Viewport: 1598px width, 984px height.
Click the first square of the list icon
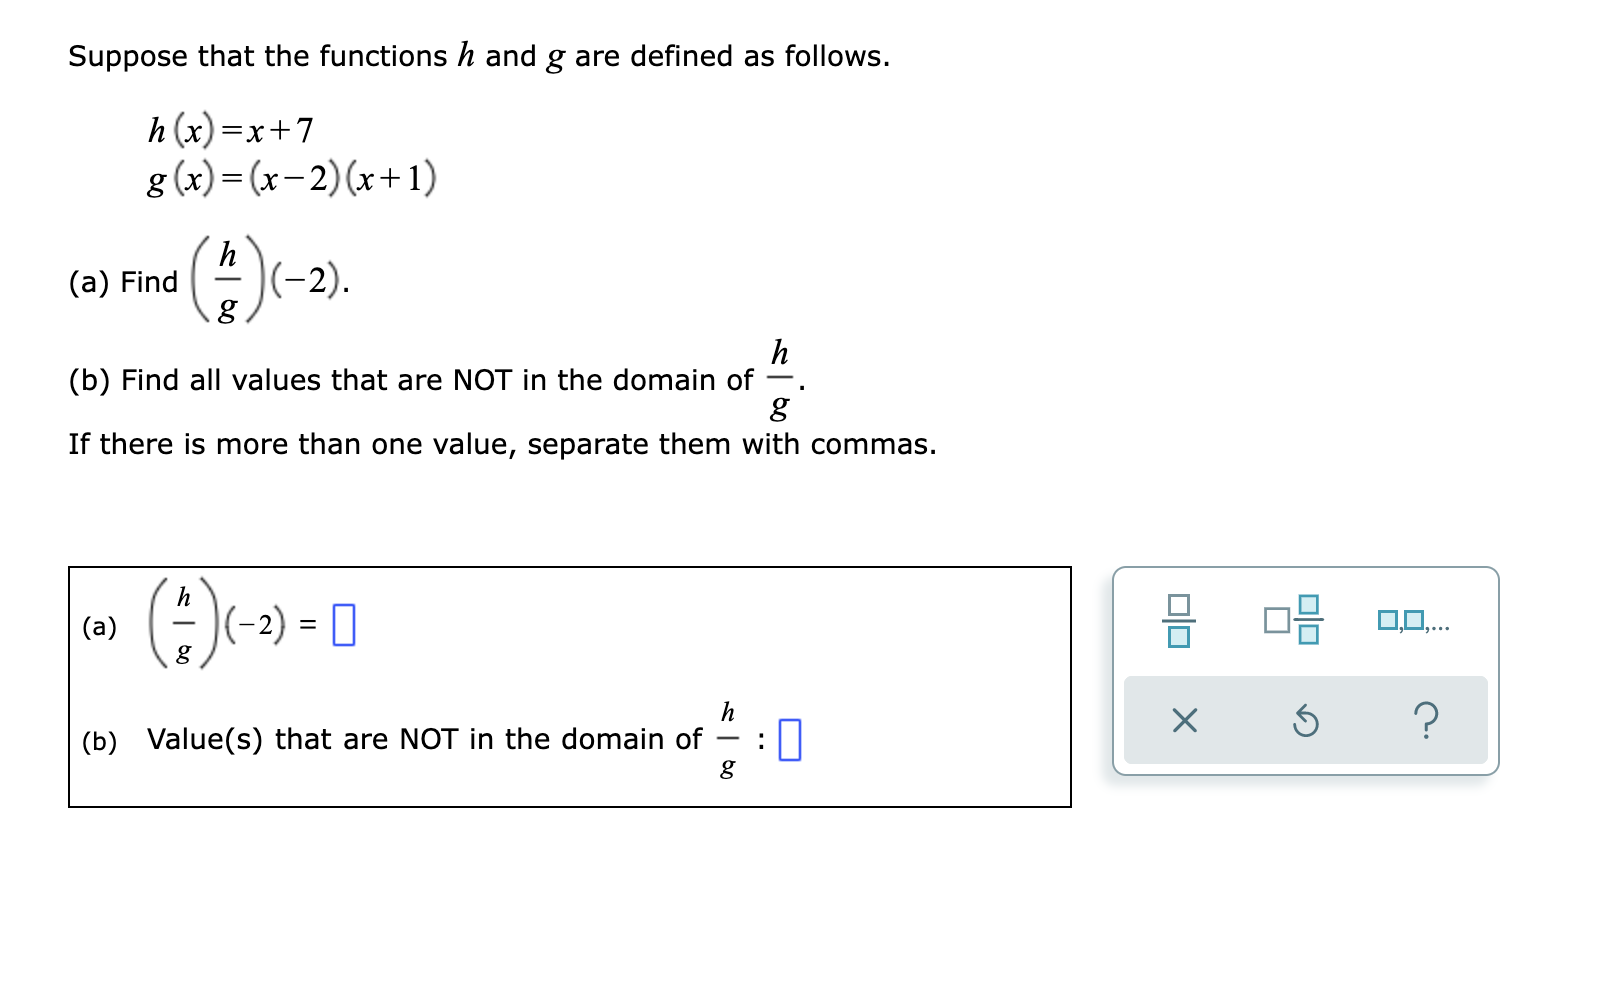click(1390, 621)
